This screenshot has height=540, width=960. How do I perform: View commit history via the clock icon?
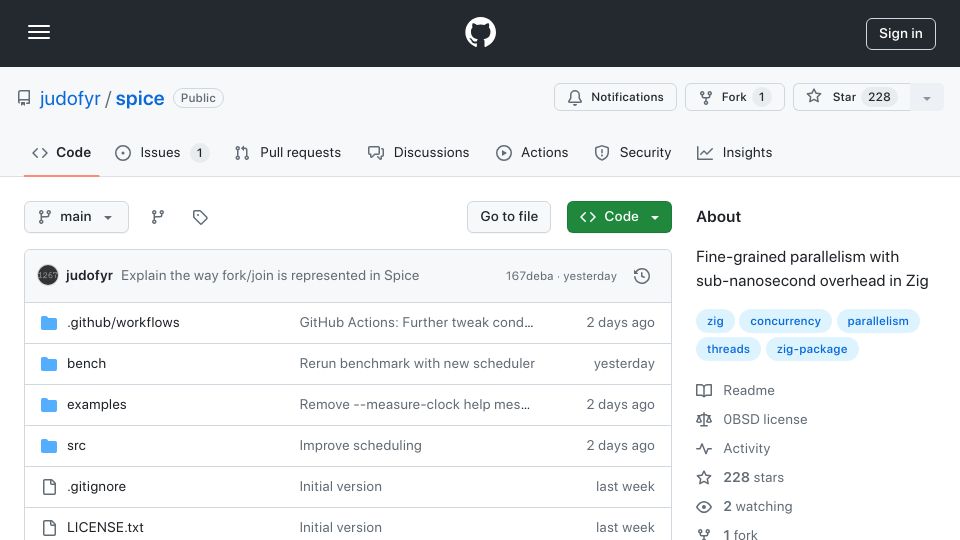642,276
